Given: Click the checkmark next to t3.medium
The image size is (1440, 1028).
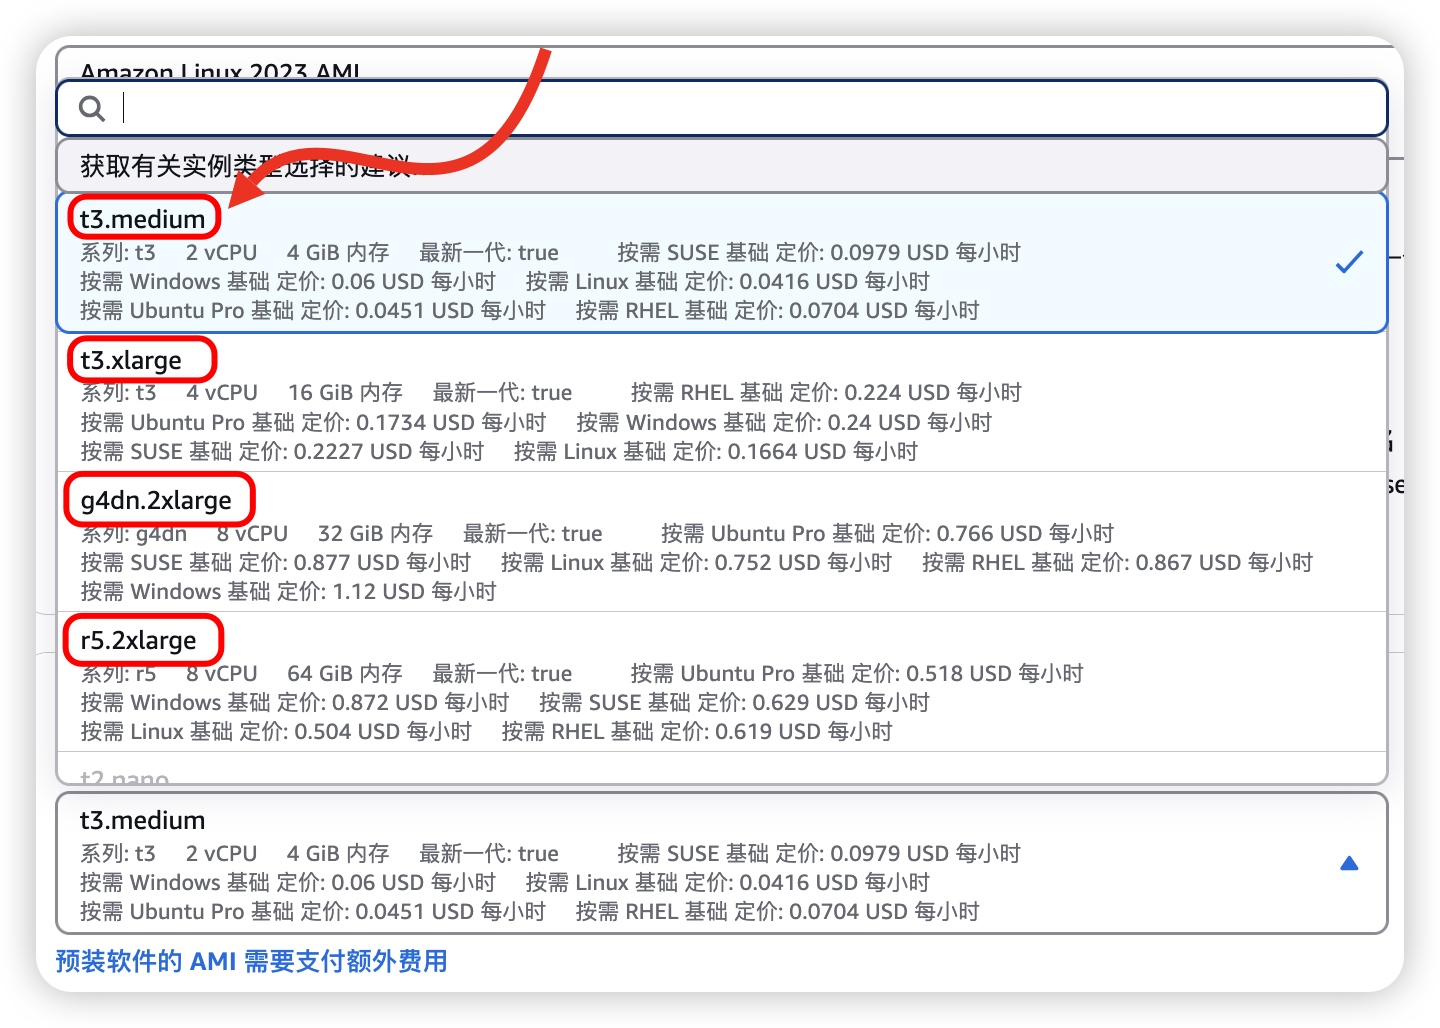Looking at the screenshot, I should pyautogui.click(x=1349, y=262).
